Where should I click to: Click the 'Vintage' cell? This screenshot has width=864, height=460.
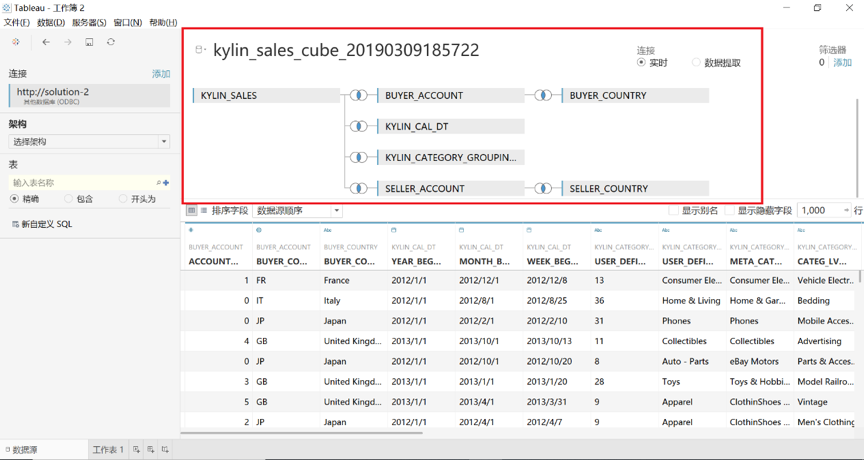pos(812,402)
